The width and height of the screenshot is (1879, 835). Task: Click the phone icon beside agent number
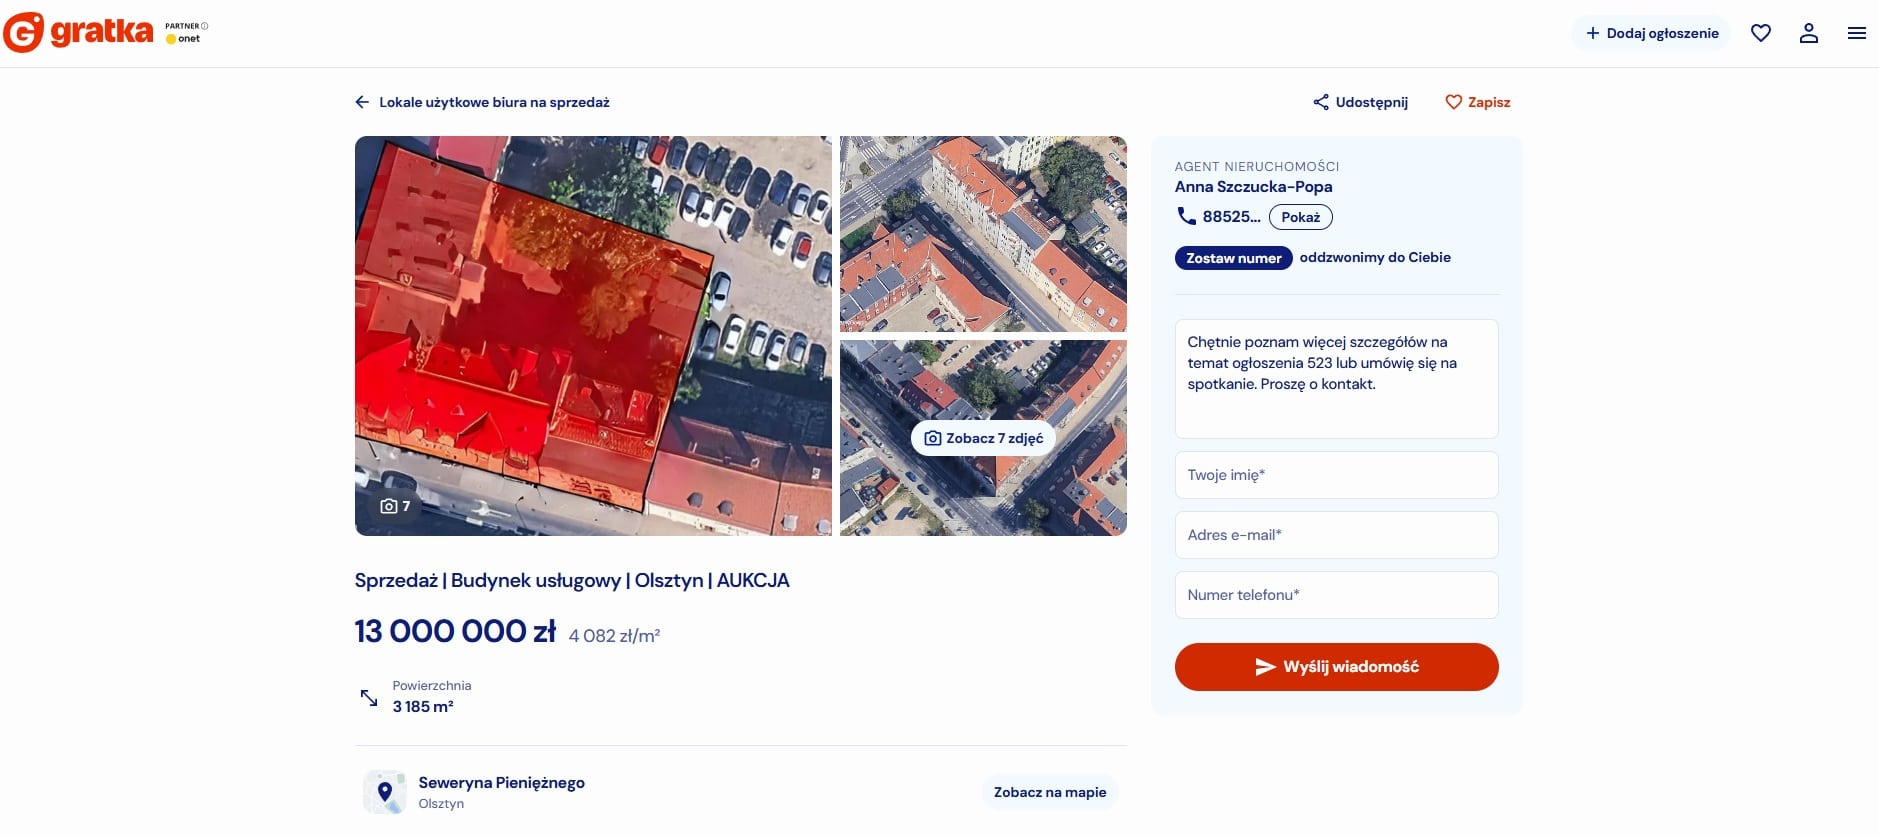(x=1186, y=216)
